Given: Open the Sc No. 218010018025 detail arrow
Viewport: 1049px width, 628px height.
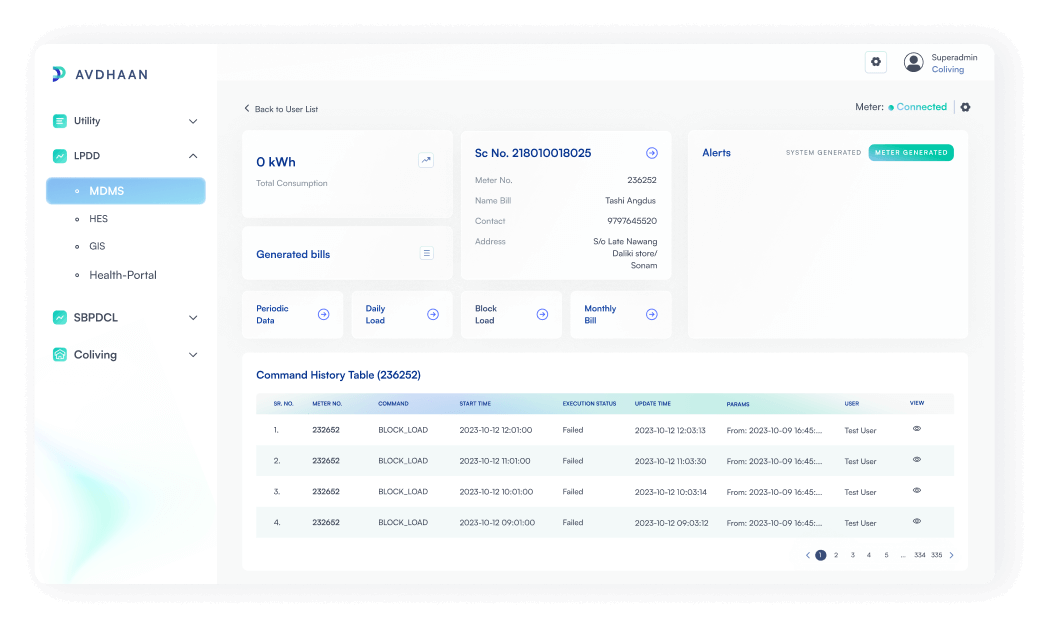Looking at the screenshot, I should tap(651, 152).
